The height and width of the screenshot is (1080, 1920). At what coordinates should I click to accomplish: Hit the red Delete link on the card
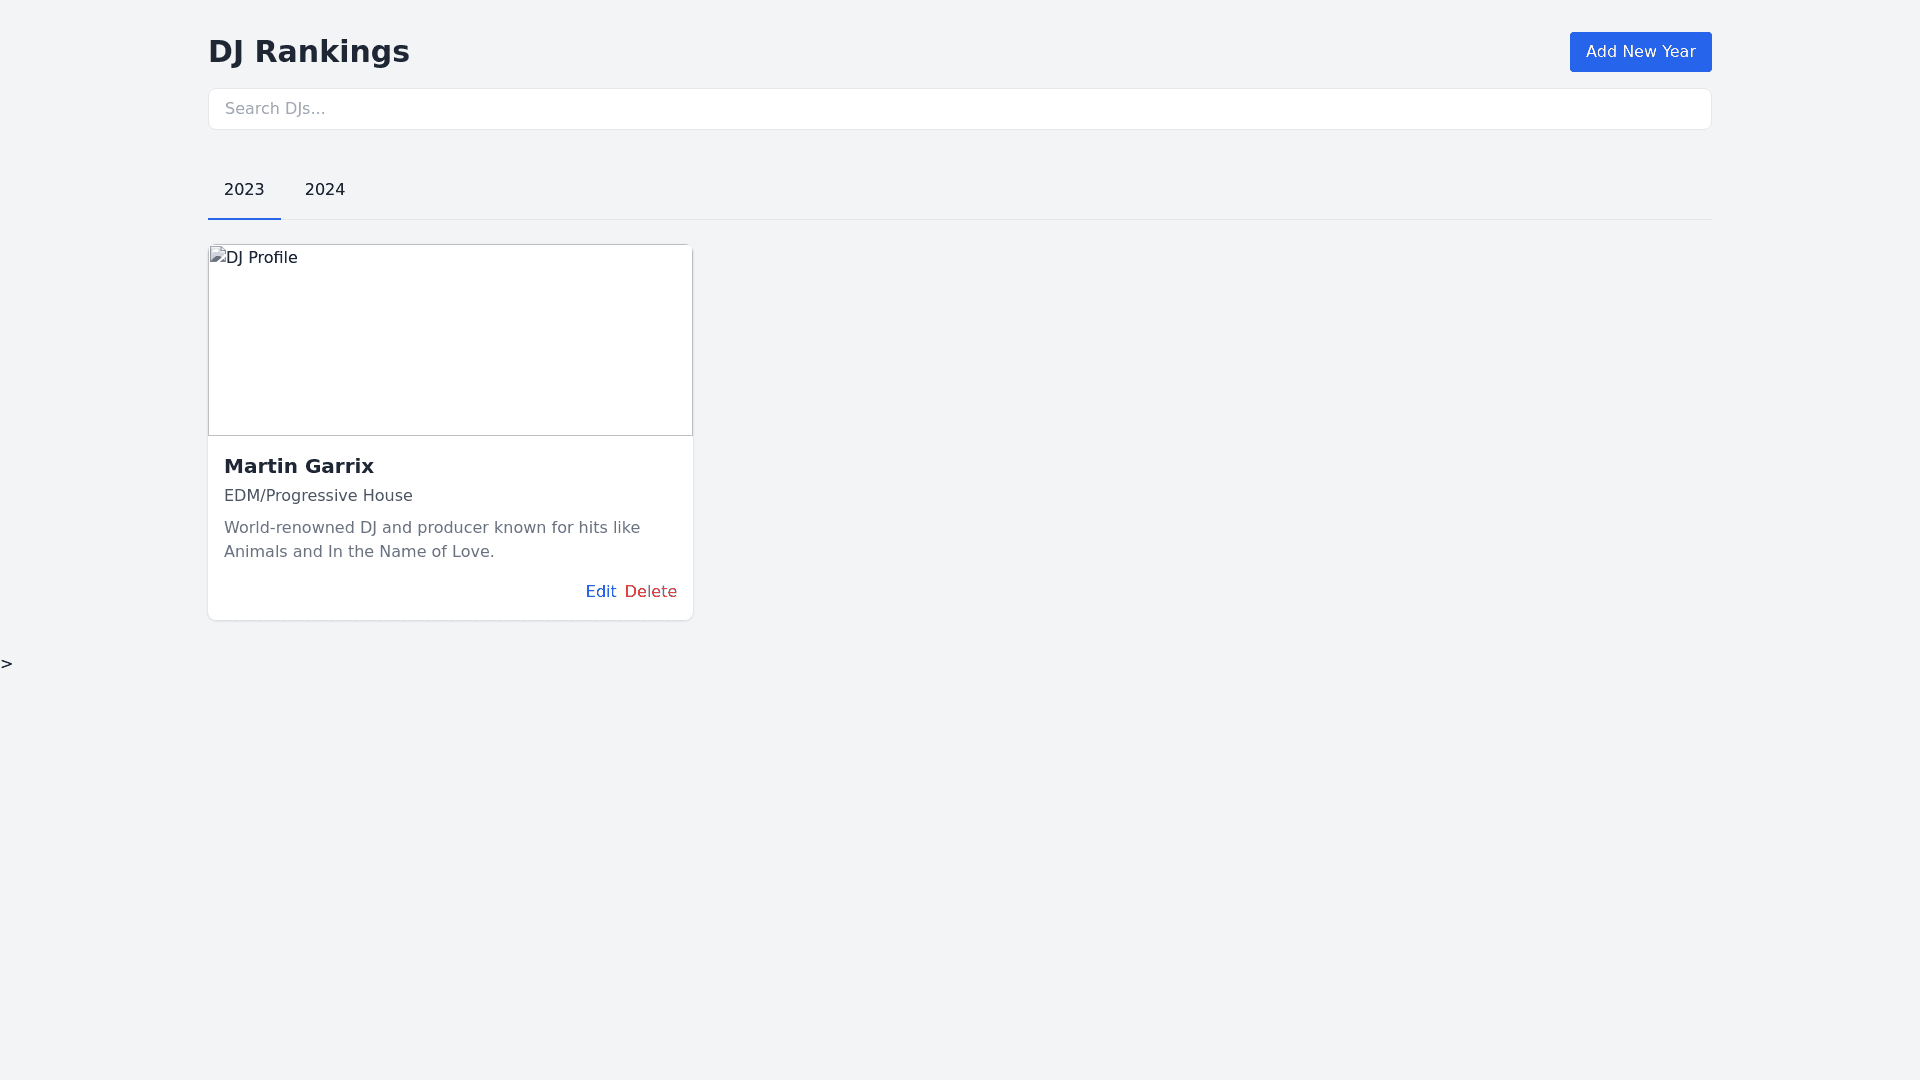[650, 592]
